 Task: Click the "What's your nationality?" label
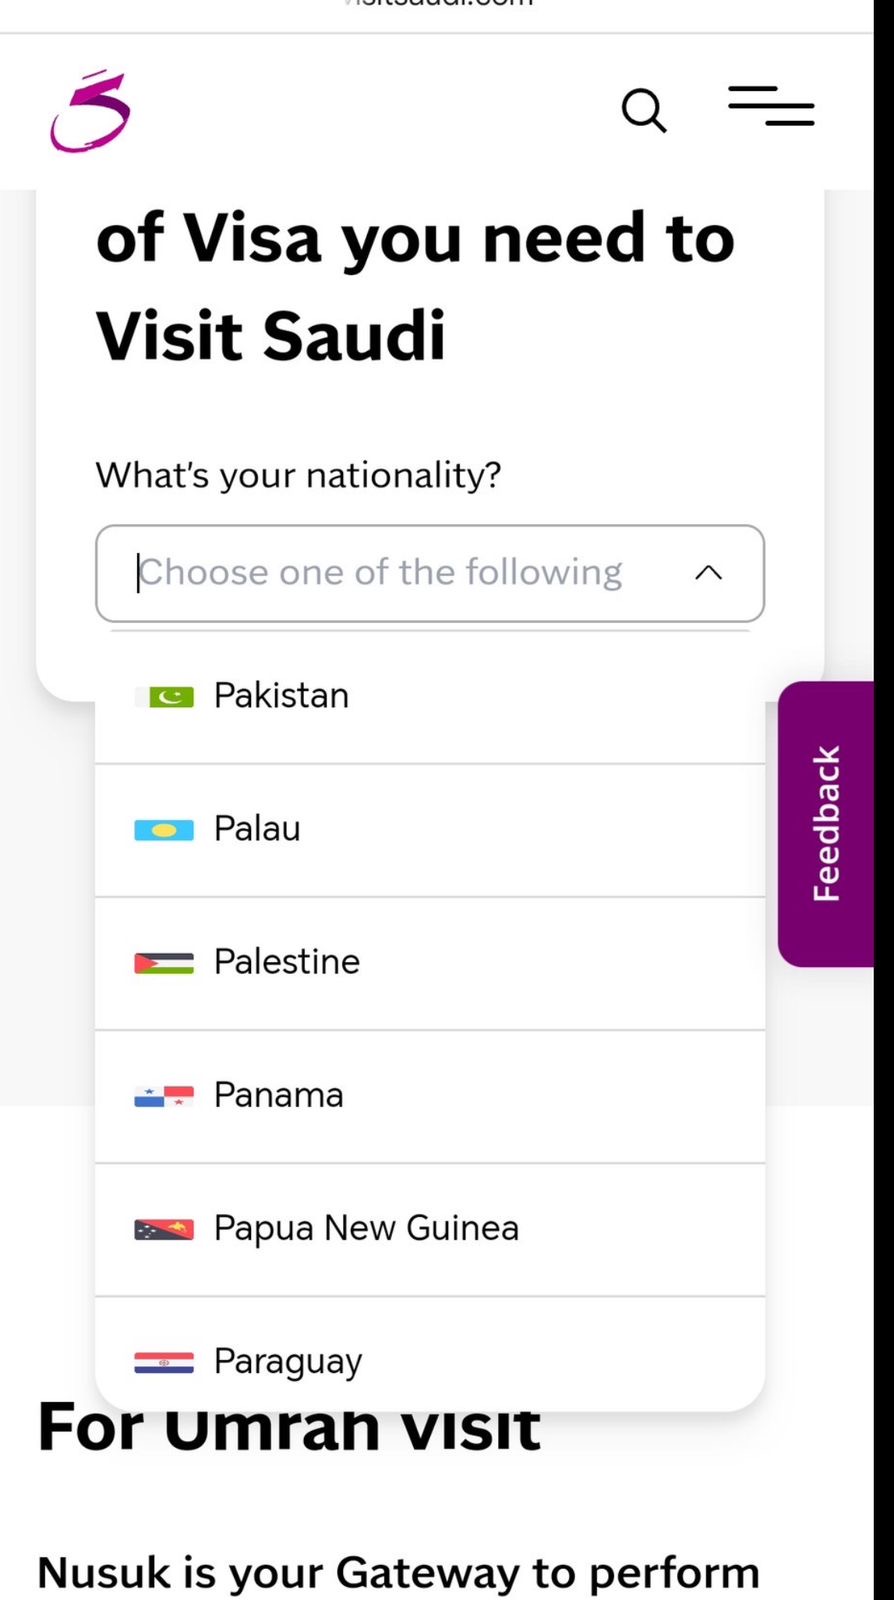click(298, 475)
